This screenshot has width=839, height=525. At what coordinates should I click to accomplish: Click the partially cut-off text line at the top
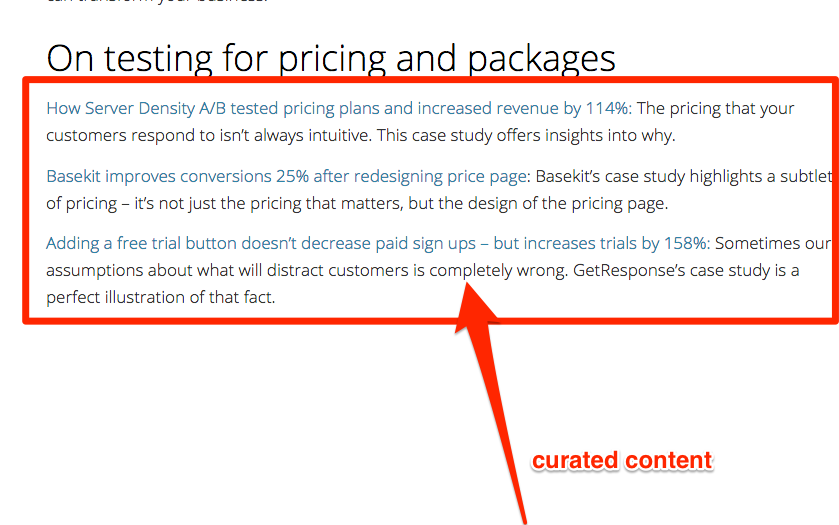click(156, 2)
